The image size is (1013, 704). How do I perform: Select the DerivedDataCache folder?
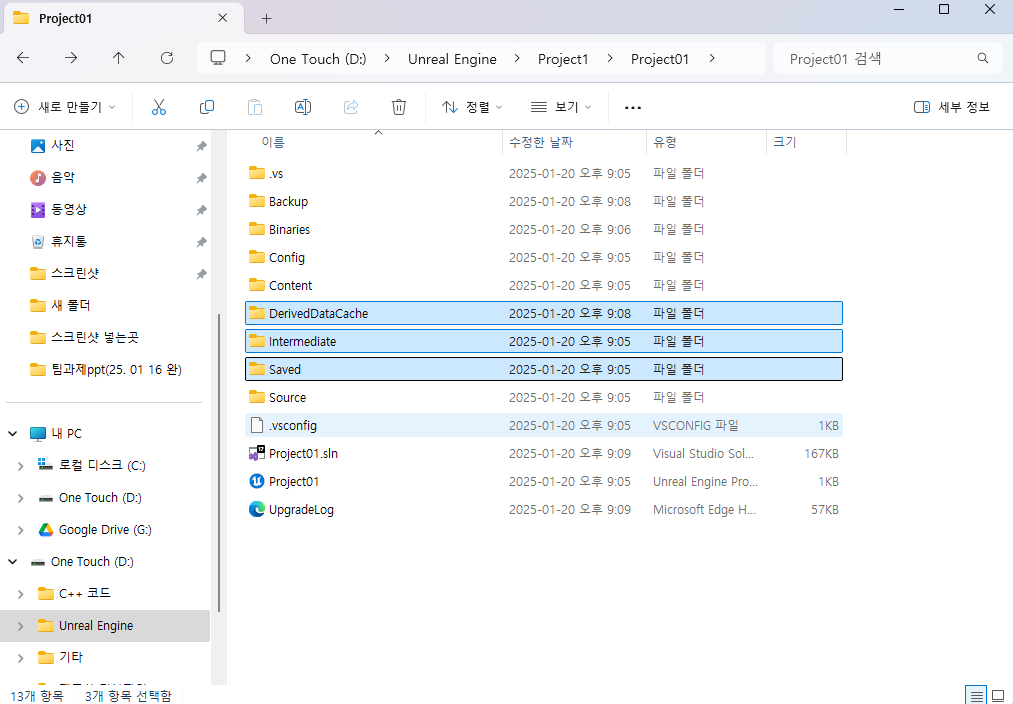tap(544, 313)
